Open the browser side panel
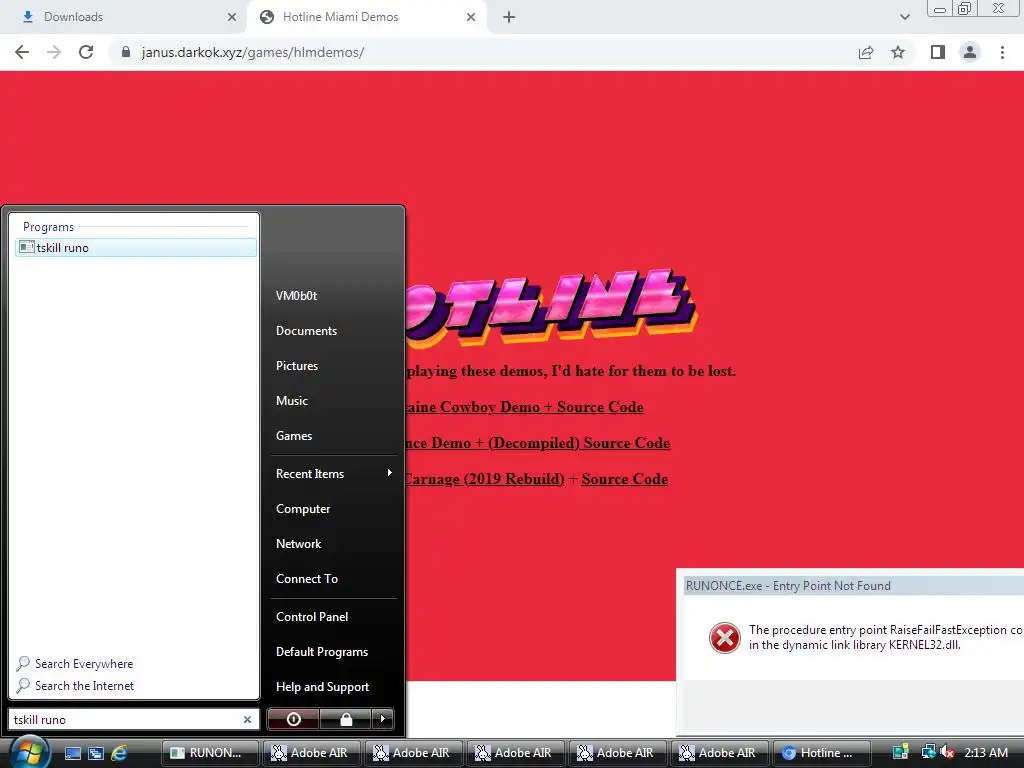 (x=938, y=52)
